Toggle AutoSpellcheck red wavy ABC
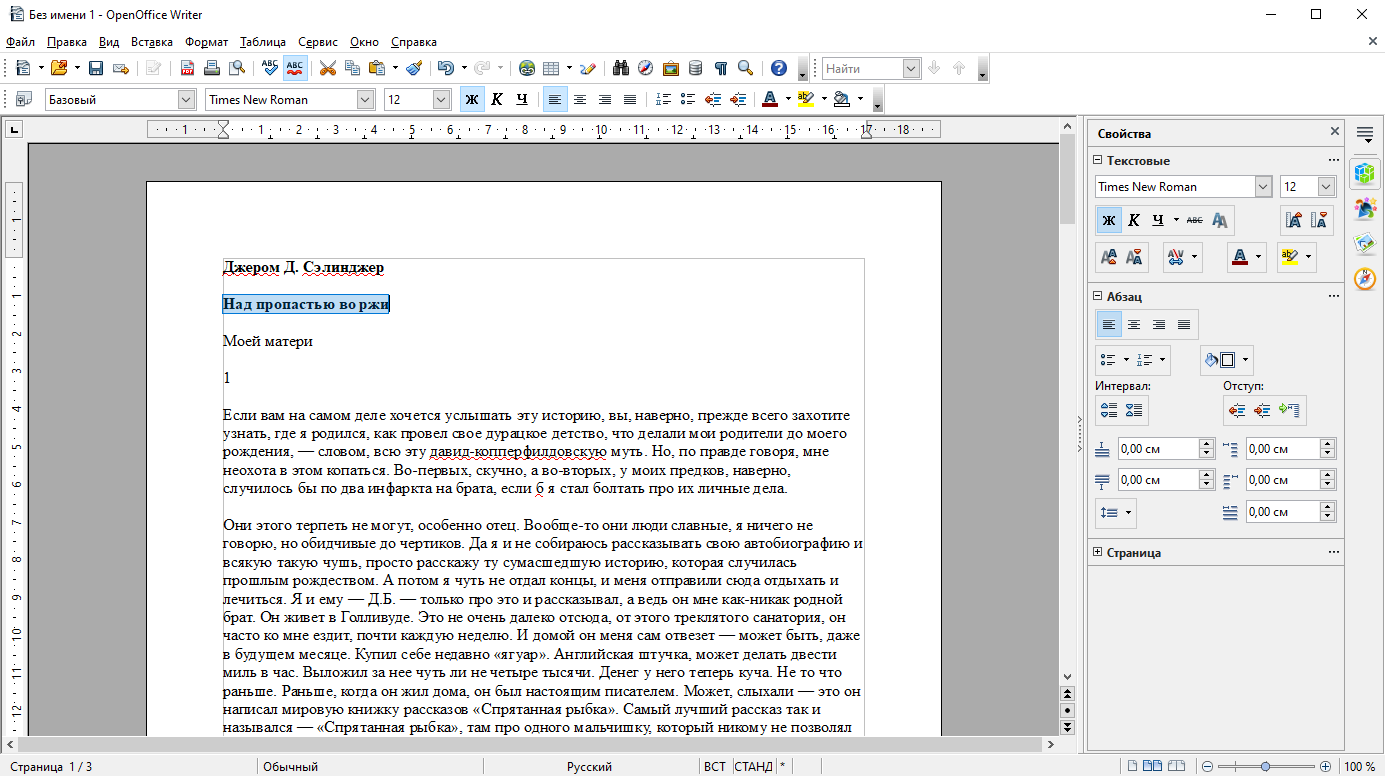 tap(295, 68)
